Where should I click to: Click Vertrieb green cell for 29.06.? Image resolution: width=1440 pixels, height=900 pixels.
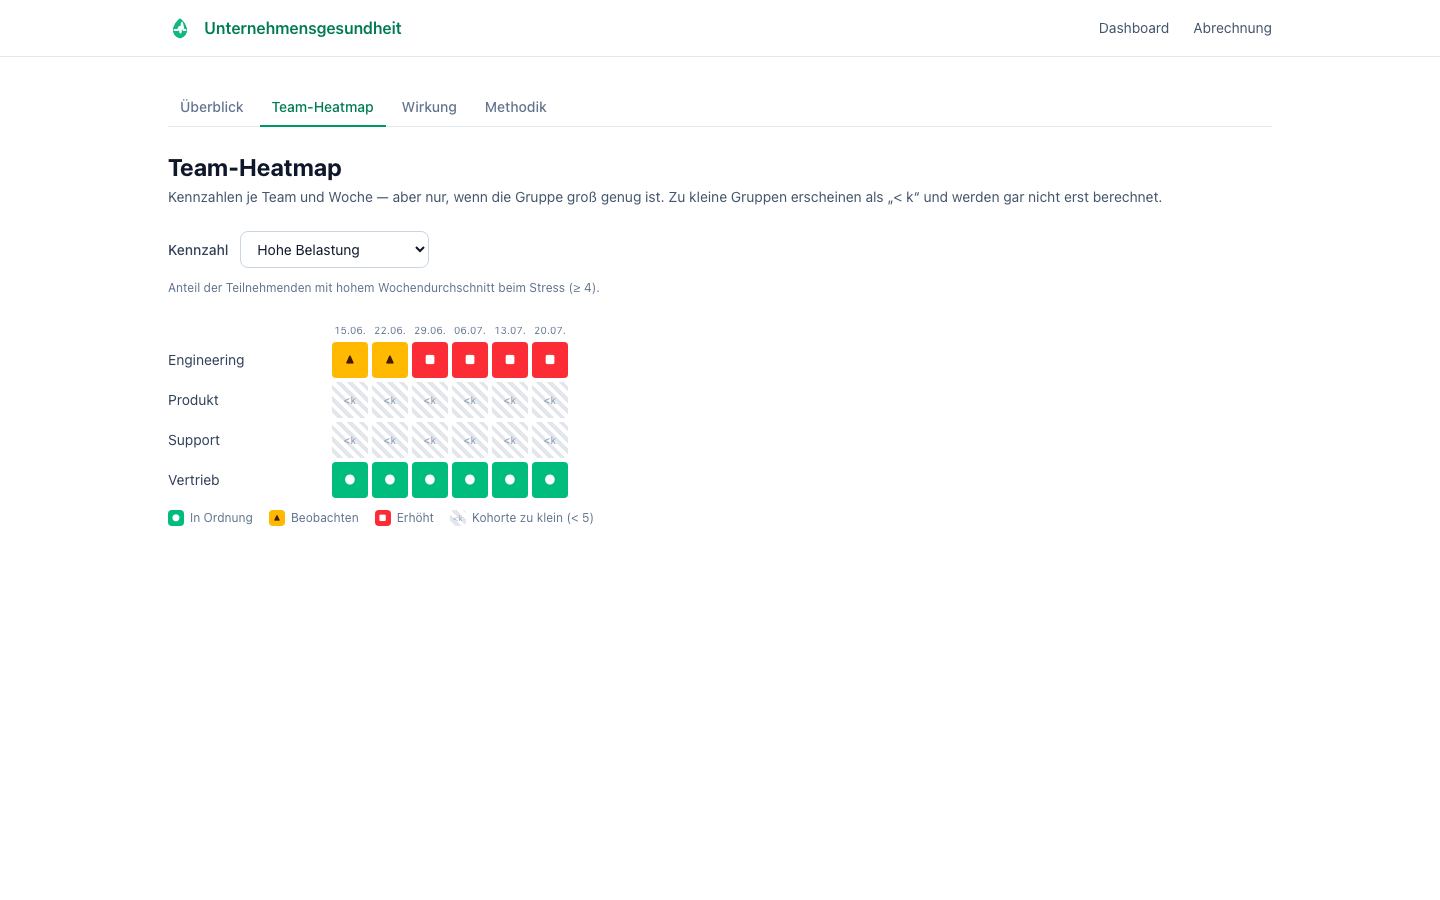coord(430,480)
